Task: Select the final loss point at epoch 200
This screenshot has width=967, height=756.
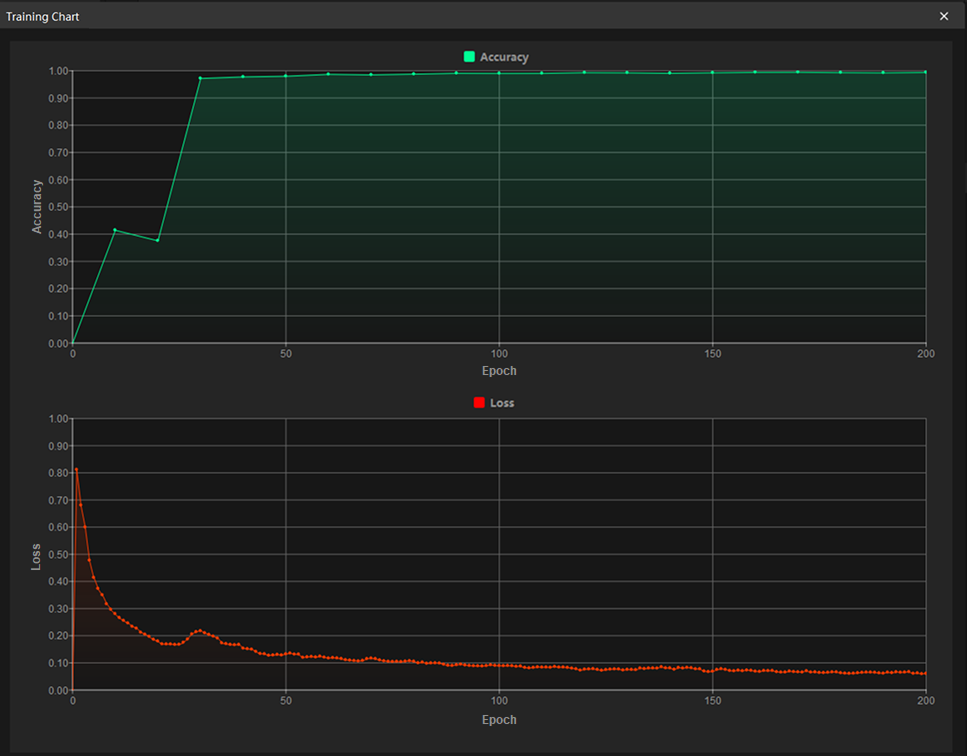Action: pyautogui.click(x=926, y=673)
